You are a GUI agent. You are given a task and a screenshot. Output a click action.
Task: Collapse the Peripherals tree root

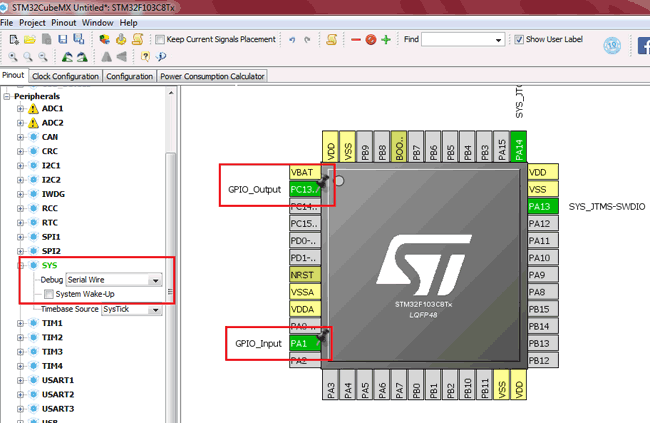pyautogui.click(x=7, y=96)
